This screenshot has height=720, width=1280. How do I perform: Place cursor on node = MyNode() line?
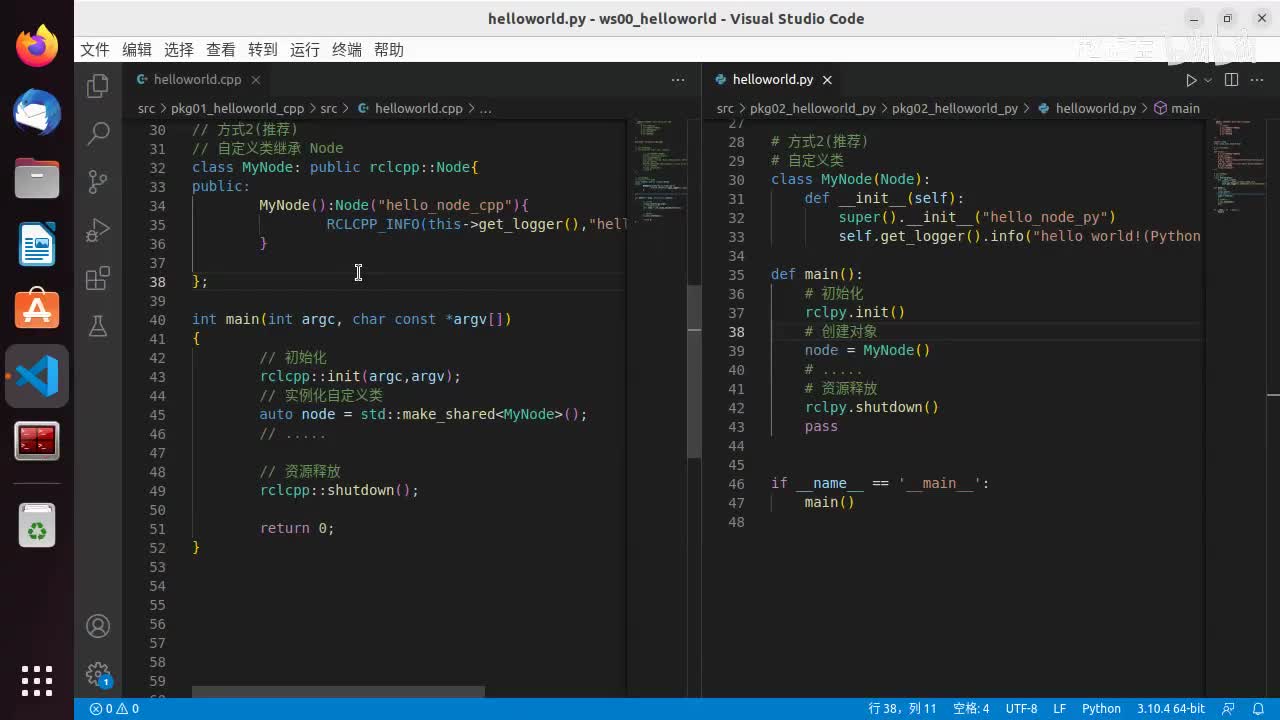coord(867,351)
